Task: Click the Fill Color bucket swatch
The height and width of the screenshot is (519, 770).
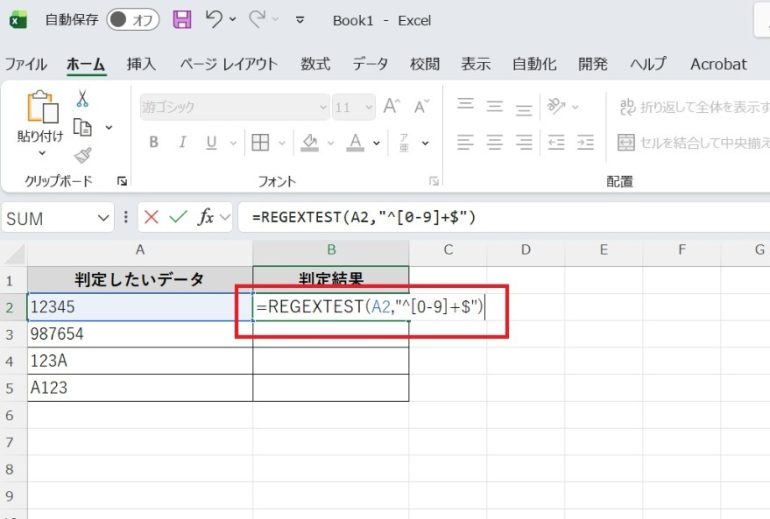Action: coord(310,142)
